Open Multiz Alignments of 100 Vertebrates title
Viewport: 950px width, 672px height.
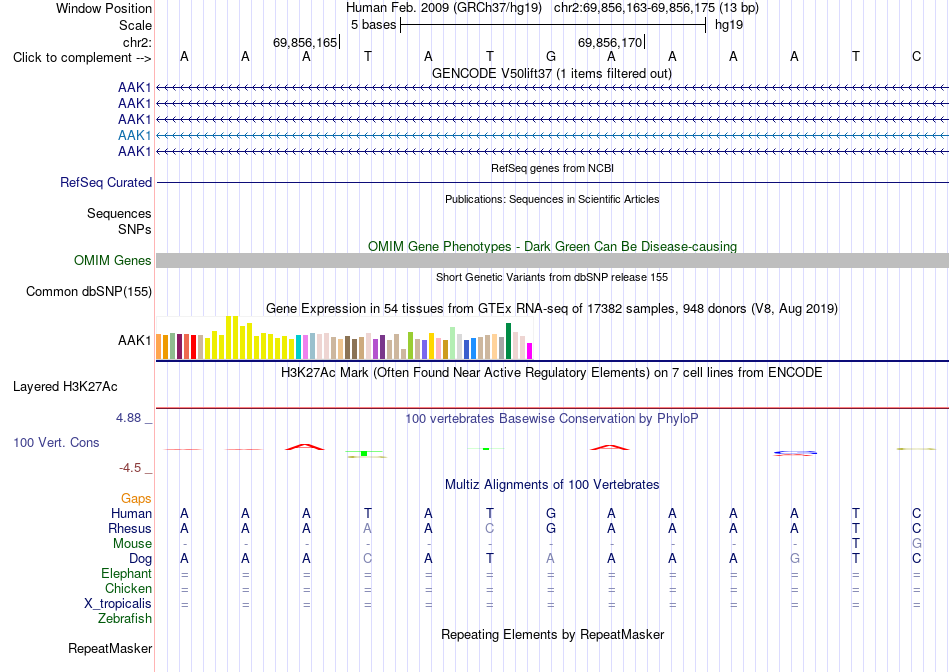pos(552,484)
